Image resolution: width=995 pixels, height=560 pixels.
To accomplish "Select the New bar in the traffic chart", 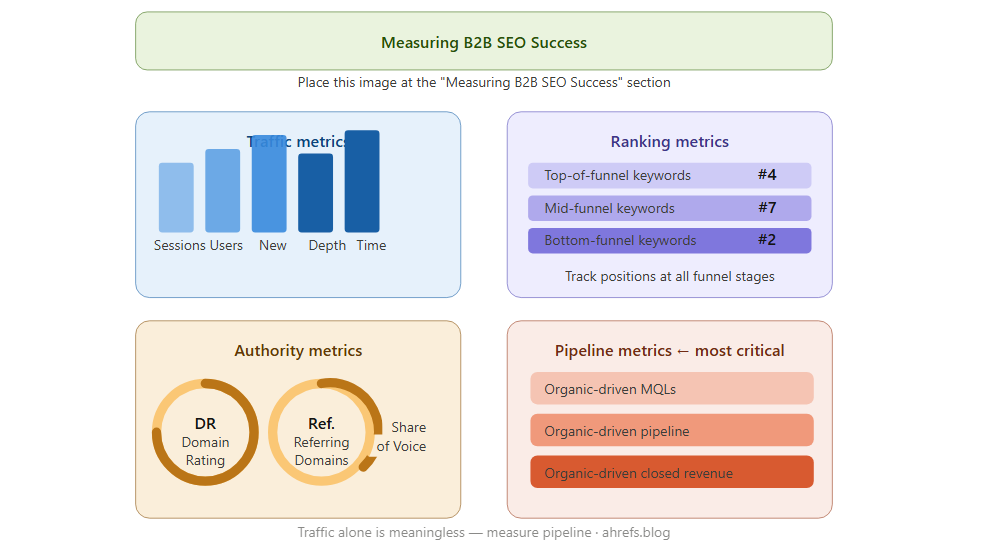I will tap(269, 183).
